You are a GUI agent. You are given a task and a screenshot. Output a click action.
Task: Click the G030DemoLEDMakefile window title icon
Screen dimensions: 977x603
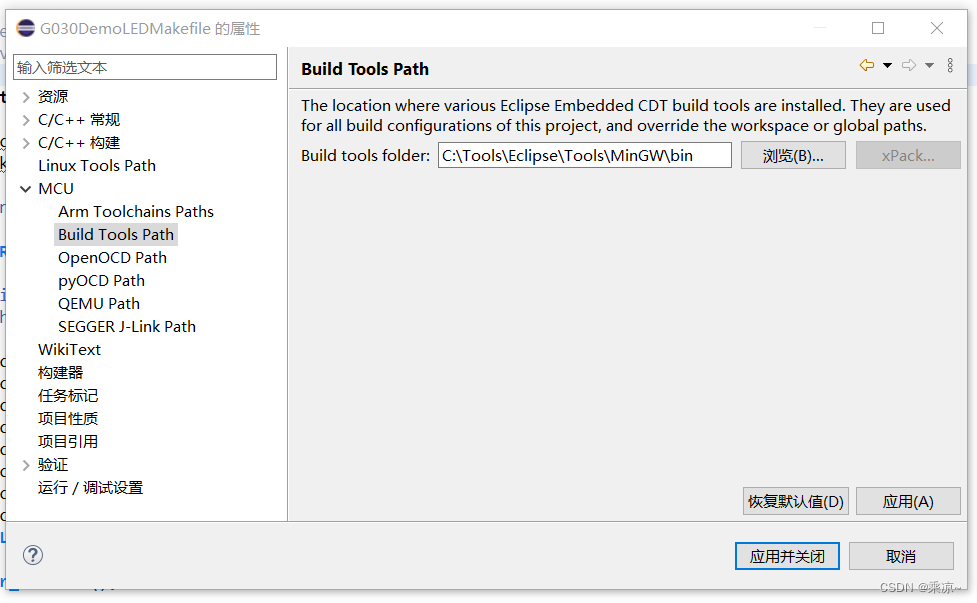(x=25, y=27)
